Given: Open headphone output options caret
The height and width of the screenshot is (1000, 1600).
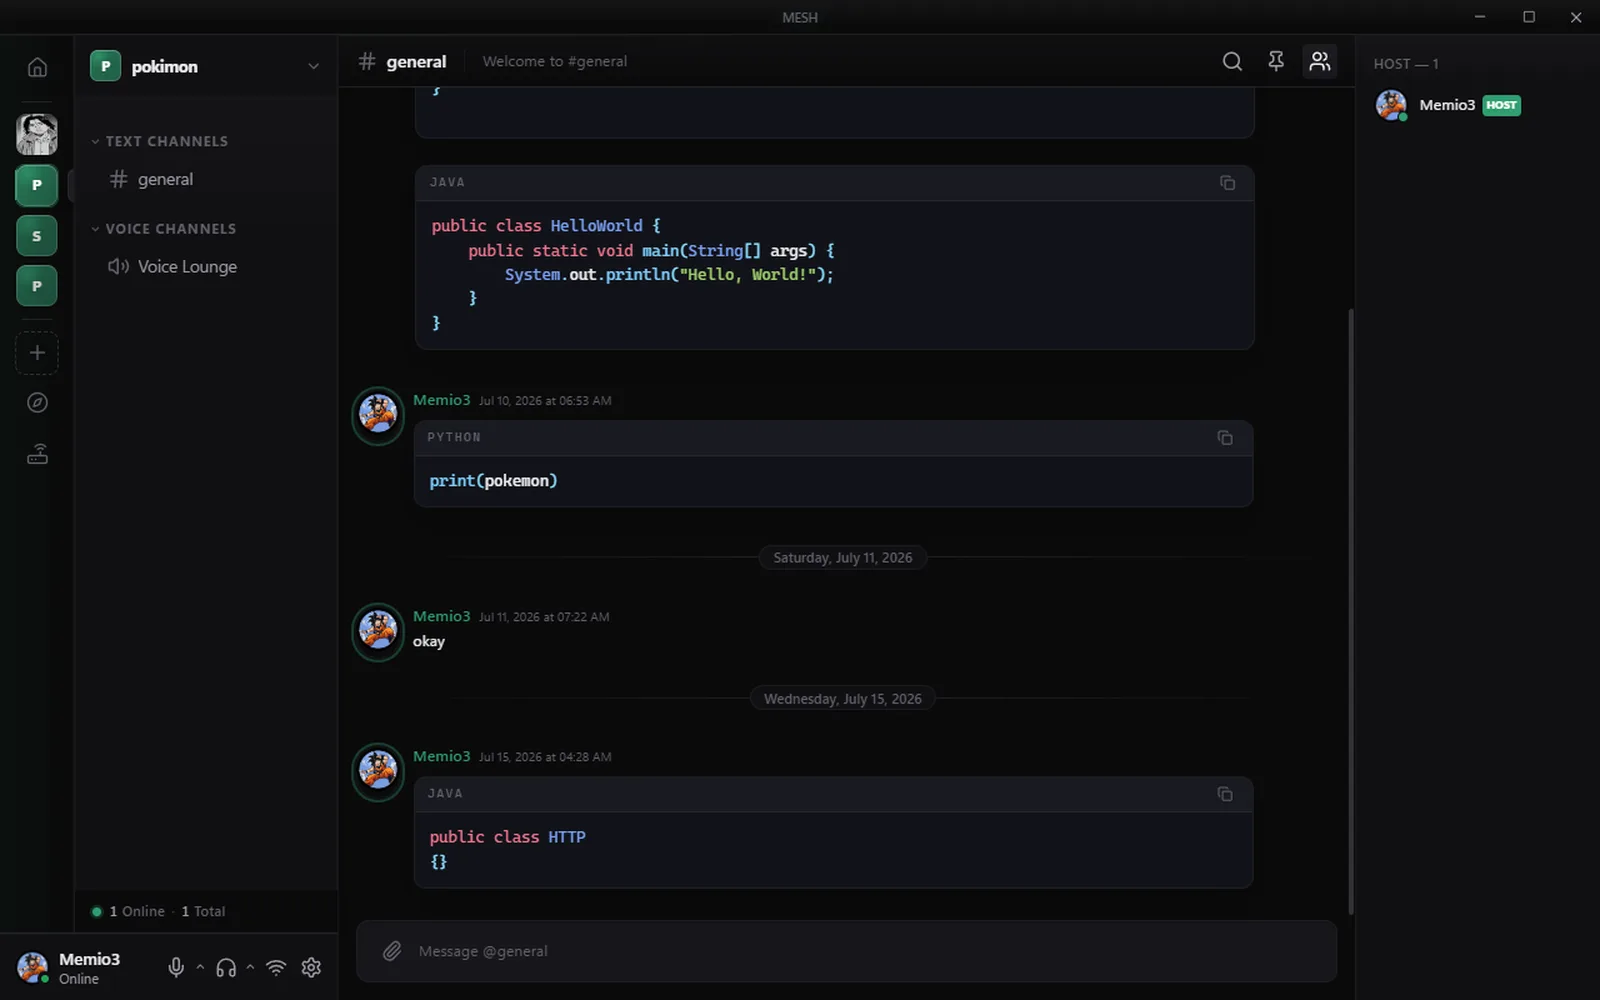Looking at the screenshot, I should click(x=250, y=967).
